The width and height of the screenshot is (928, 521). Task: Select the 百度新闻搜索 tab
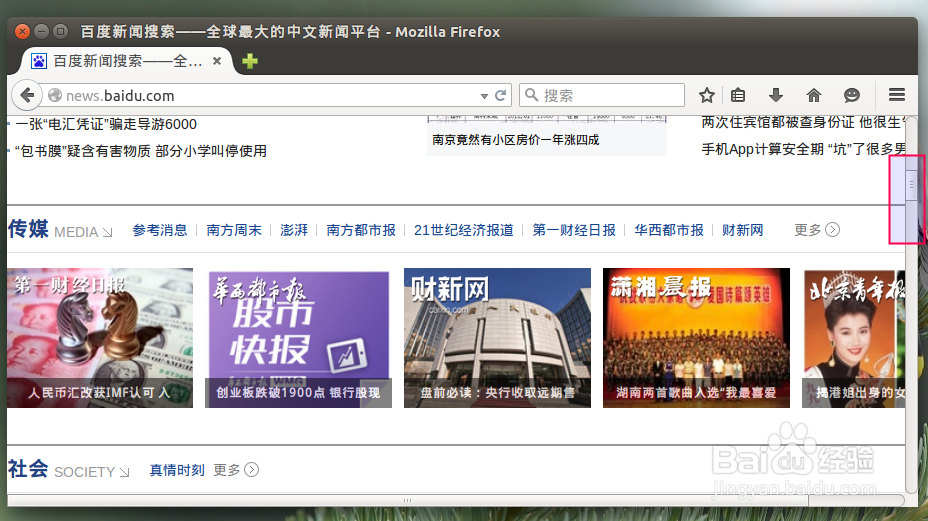[128, 61]
